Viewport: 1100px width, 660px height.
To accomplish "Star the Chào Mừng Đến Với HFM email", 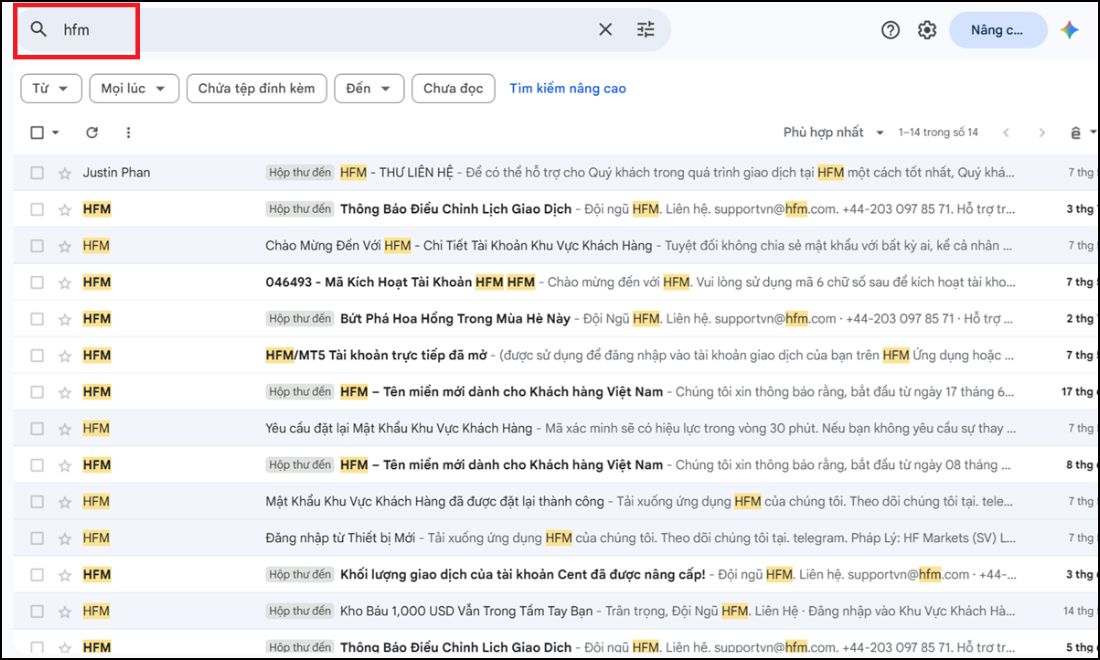I will click(65, 246).
